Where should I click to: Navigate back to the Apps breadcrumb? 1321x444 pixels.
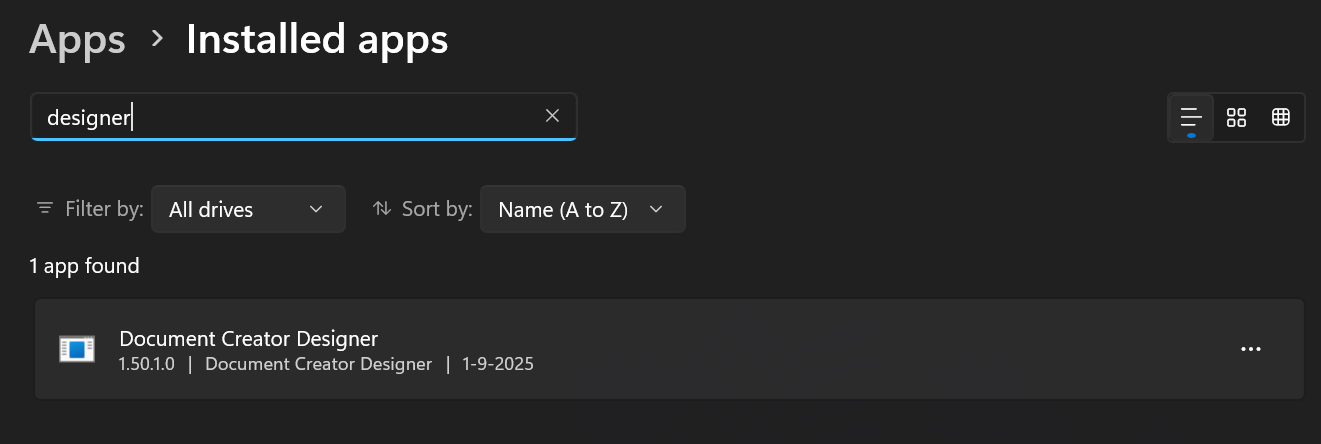click(x=77, y=40)
